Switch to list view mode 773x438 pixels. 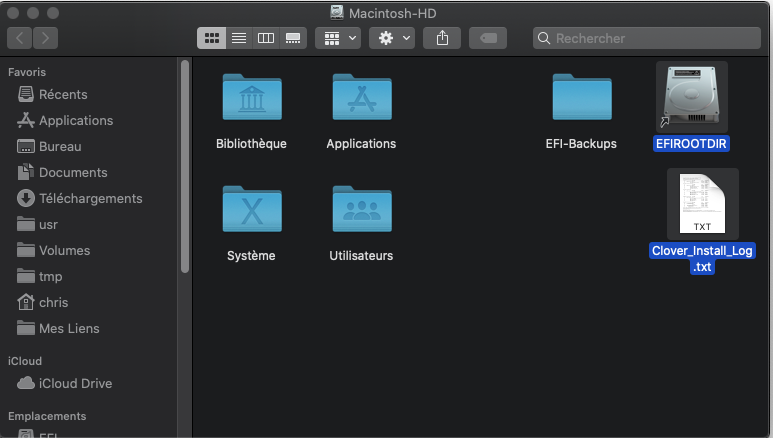pos(239,38)
